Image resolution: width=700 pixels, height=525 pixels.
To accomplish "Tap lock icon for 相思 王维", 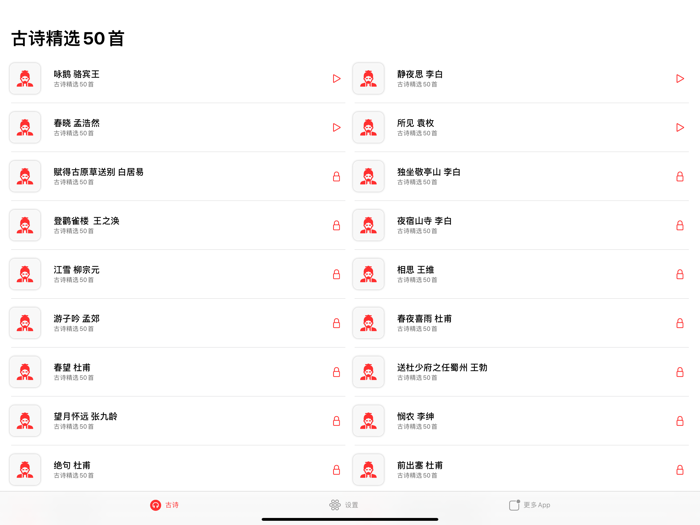I will point(680,274).
